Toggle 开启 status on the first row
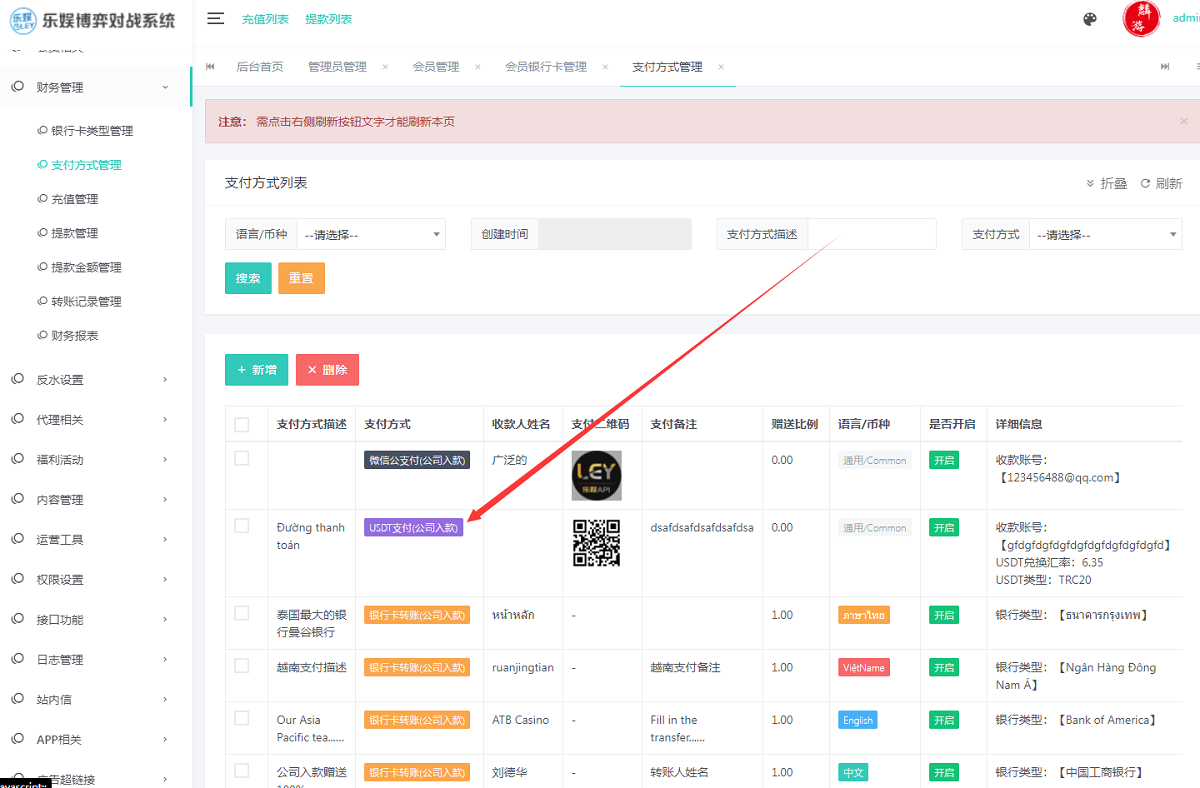Image resolution: width=1200 pixels, height=788 pixels. (x=943, y=459)
